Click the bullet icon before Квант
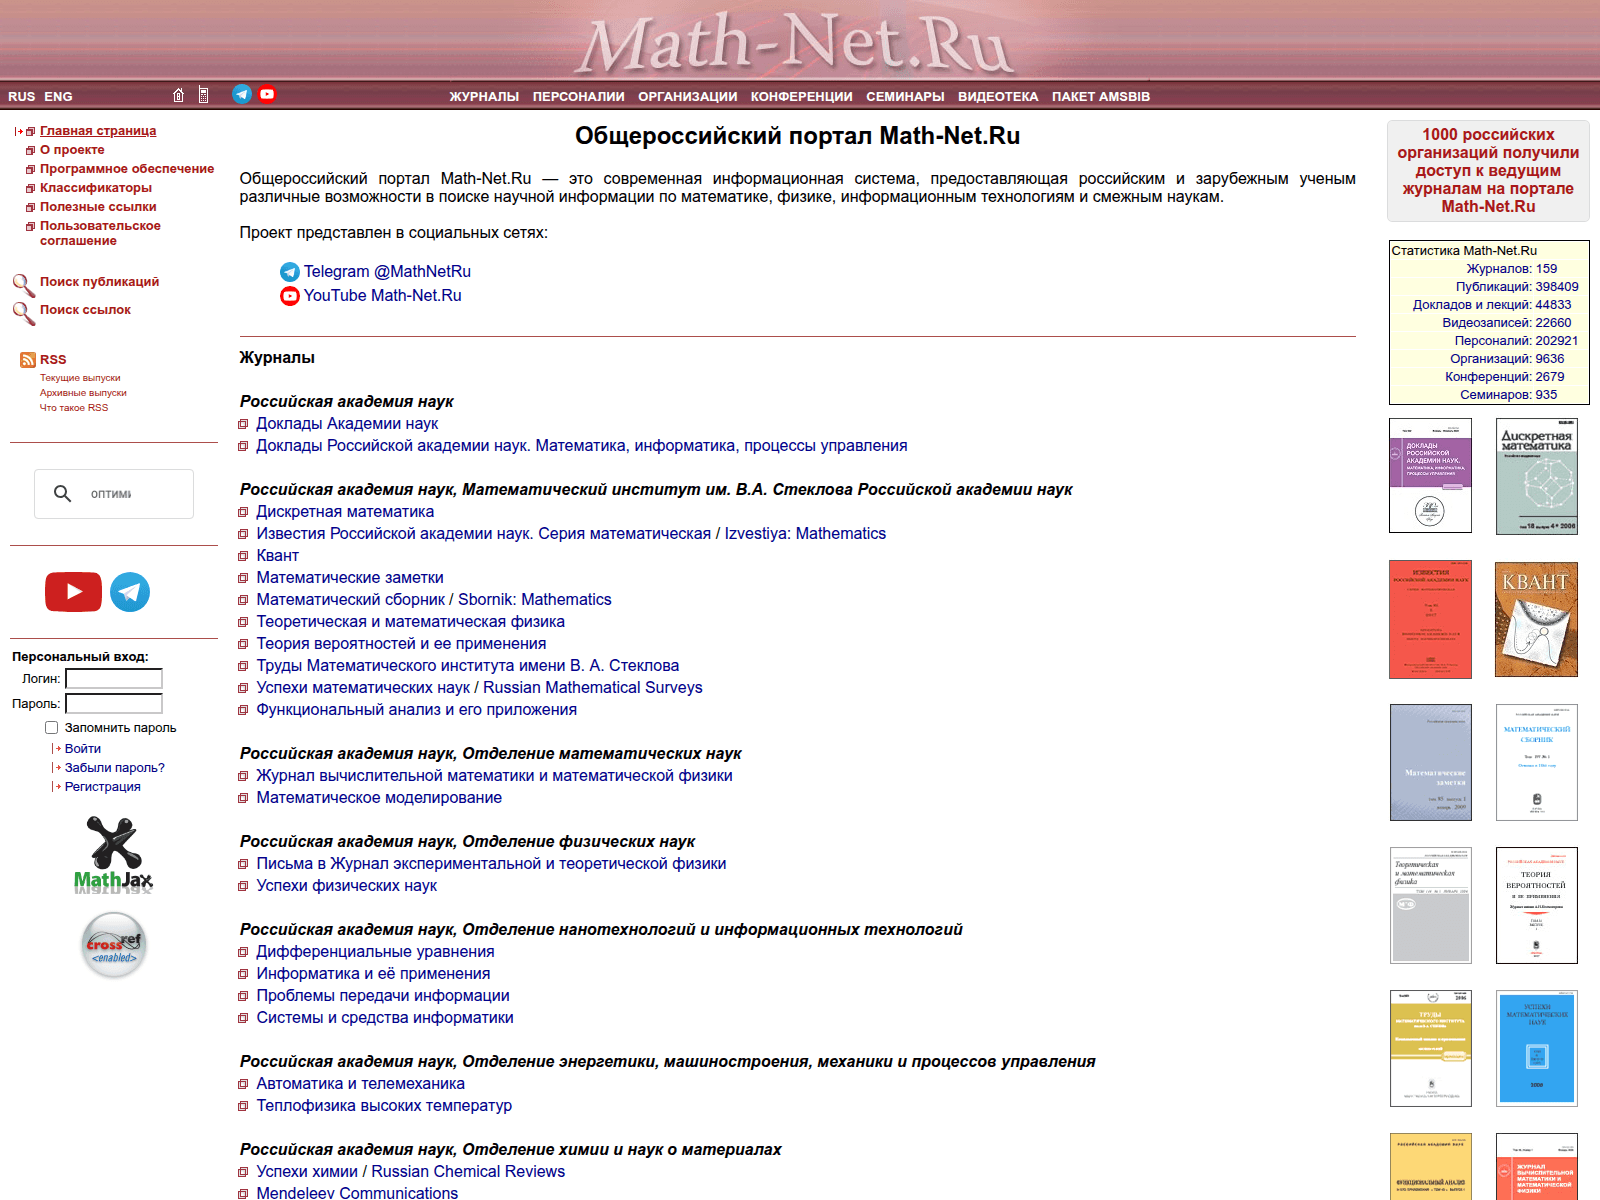 click(x=243, y=557)
